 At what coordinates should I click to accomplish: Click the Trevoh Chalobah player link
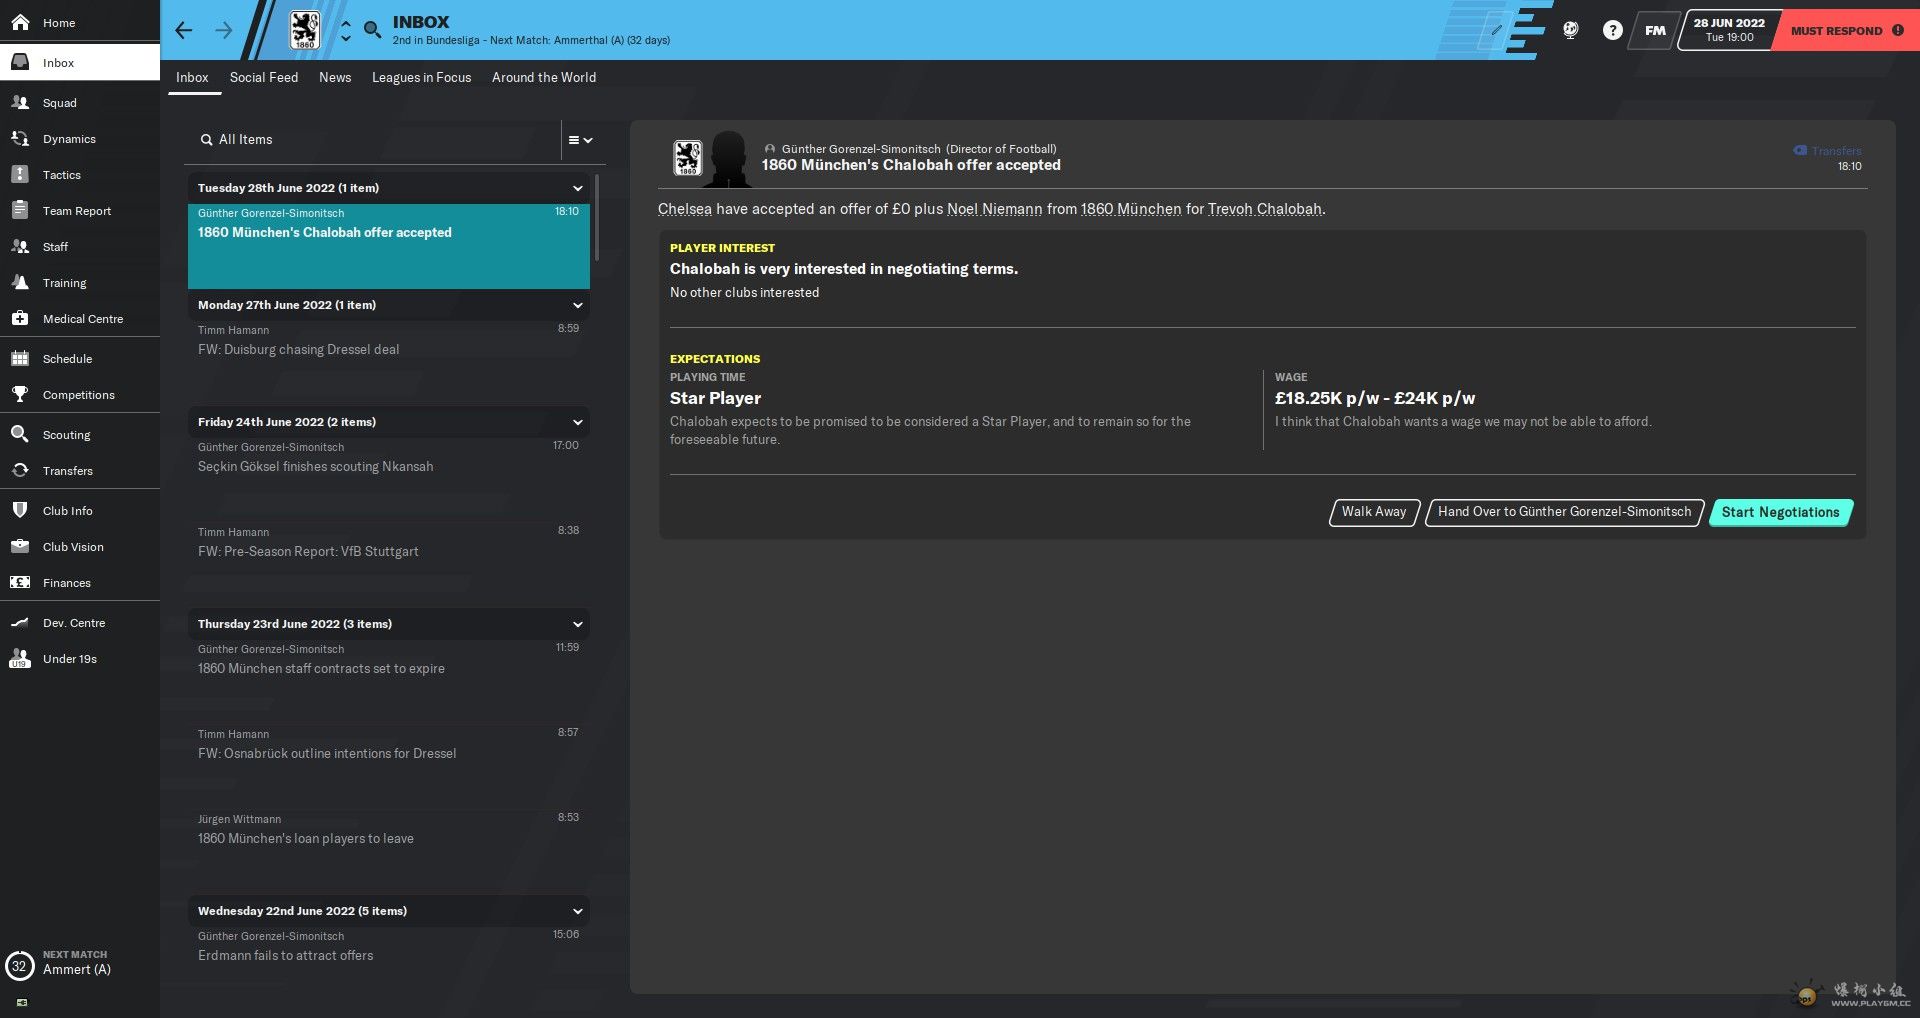[x=1264, y=209]
